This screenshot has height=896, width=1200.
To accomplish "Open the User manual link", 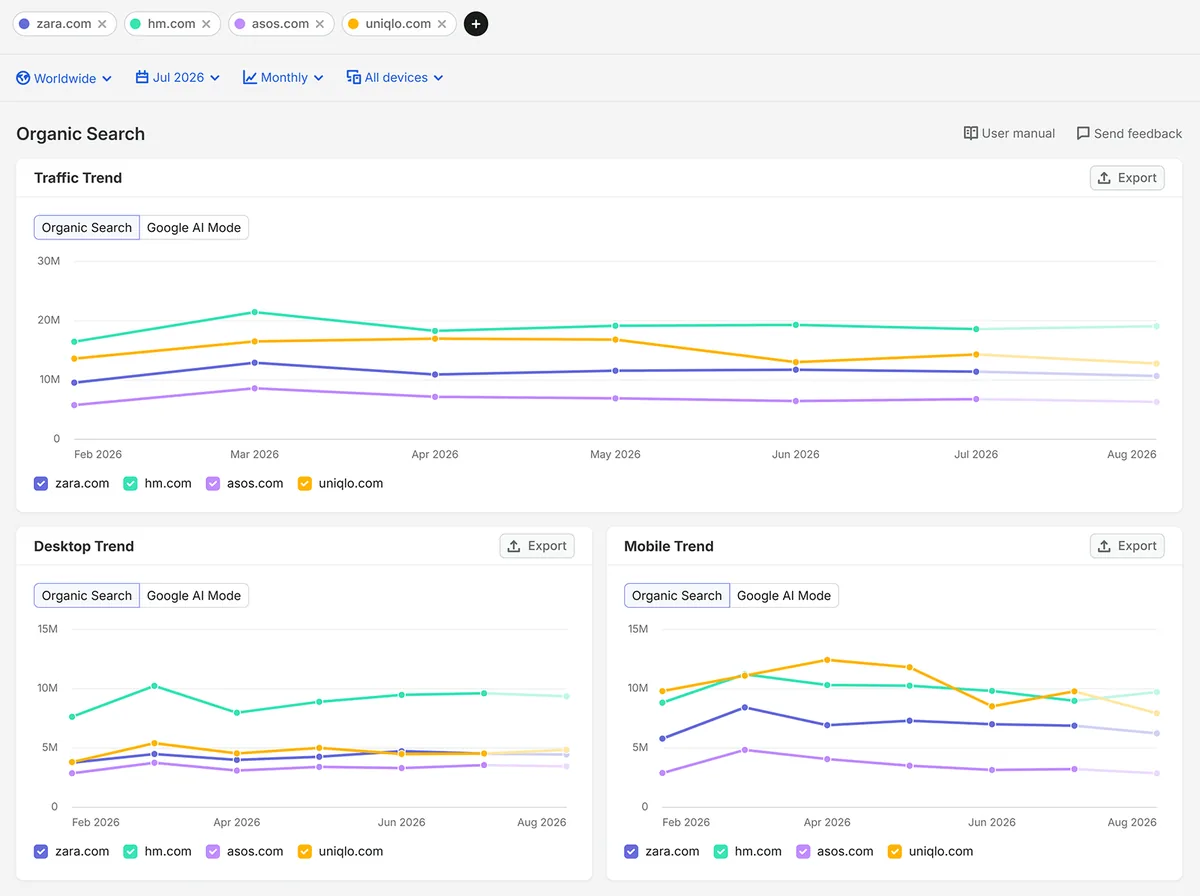I will (x=1009, y=133).
